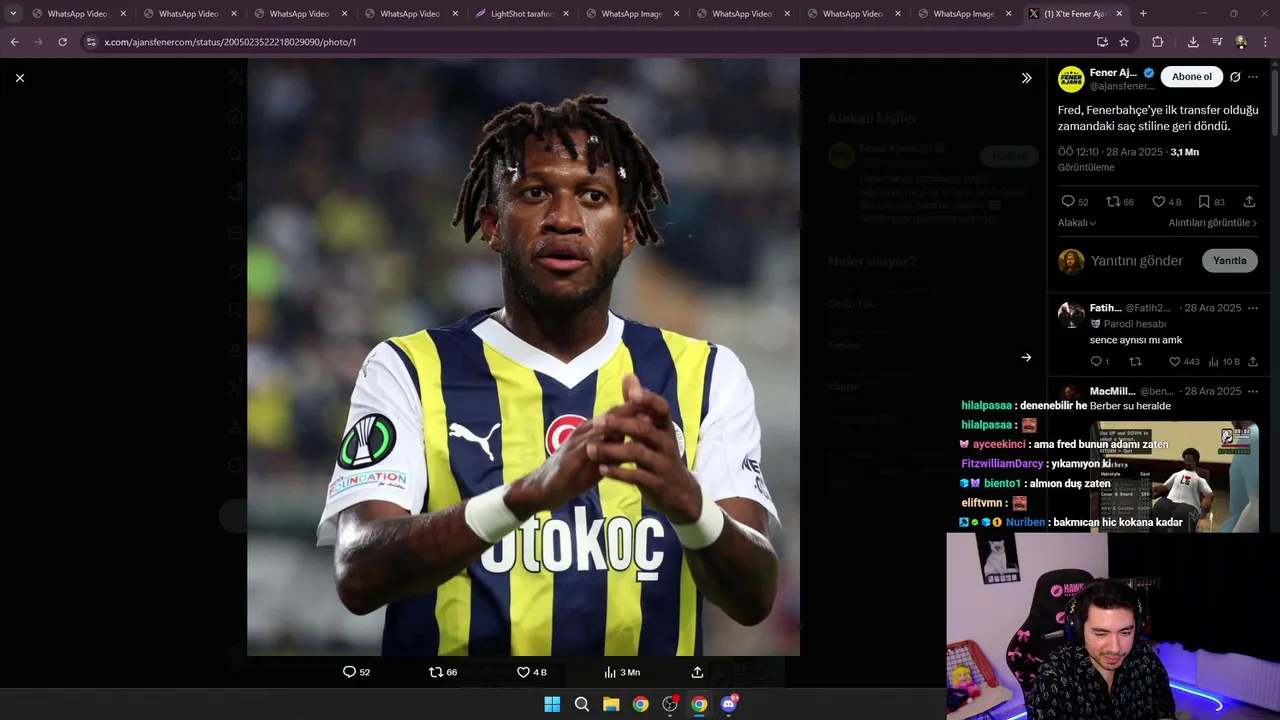
Task: Repost Fatih's comment
Action: click(x=1135, y=362)
